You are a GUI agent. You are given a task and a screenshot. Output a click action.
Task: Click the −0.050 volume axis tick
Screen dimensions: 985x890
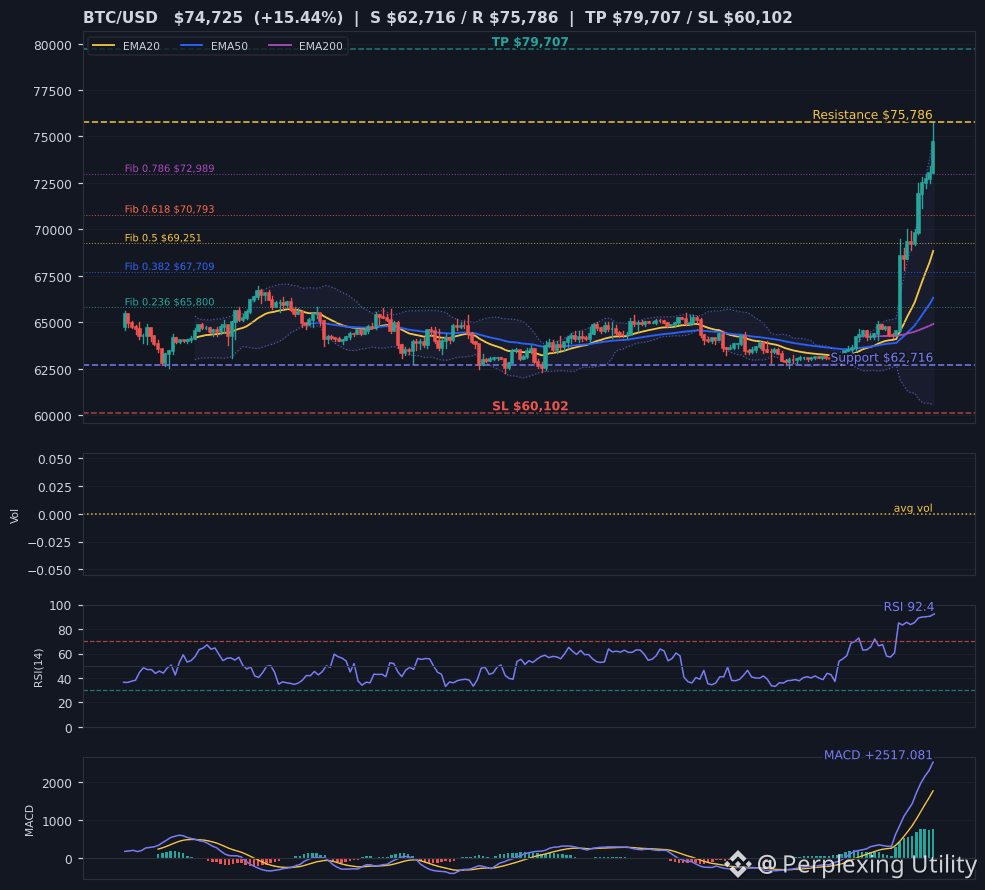[50, 571]
